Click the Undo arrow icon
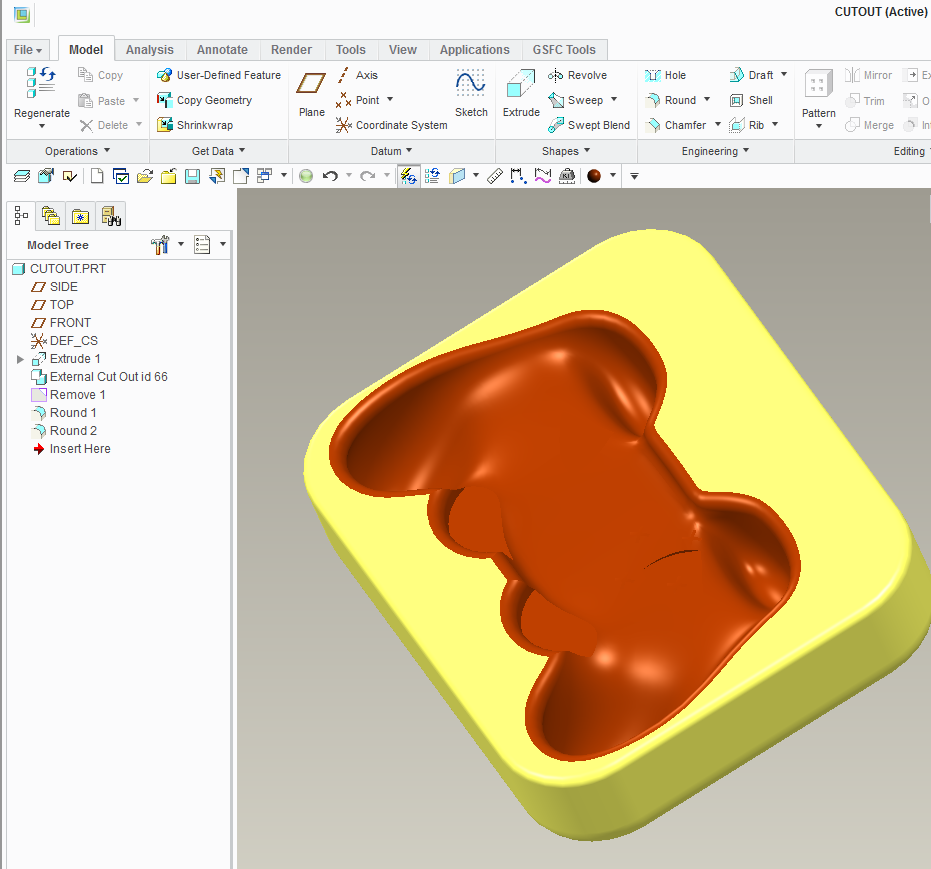The height and width of the screenshot is (869, 931). pos(331,176)
